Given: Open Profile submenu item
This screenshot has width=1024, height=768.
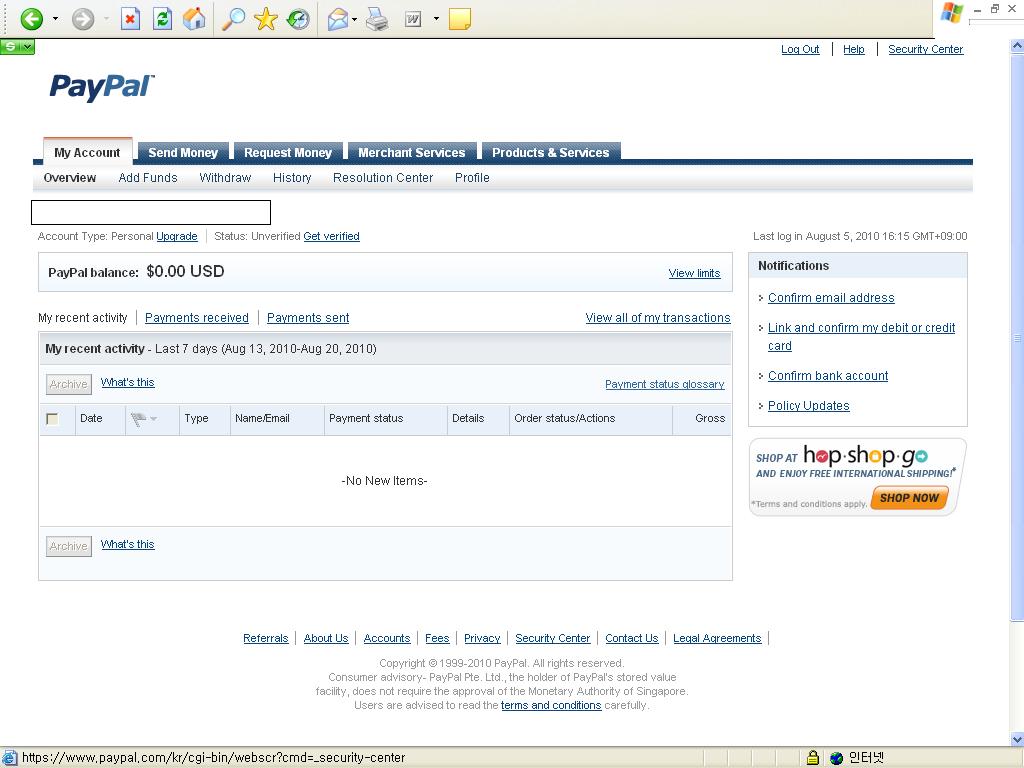Looking at the screenshot, I should pyautogui.click(x=472, y=178).
